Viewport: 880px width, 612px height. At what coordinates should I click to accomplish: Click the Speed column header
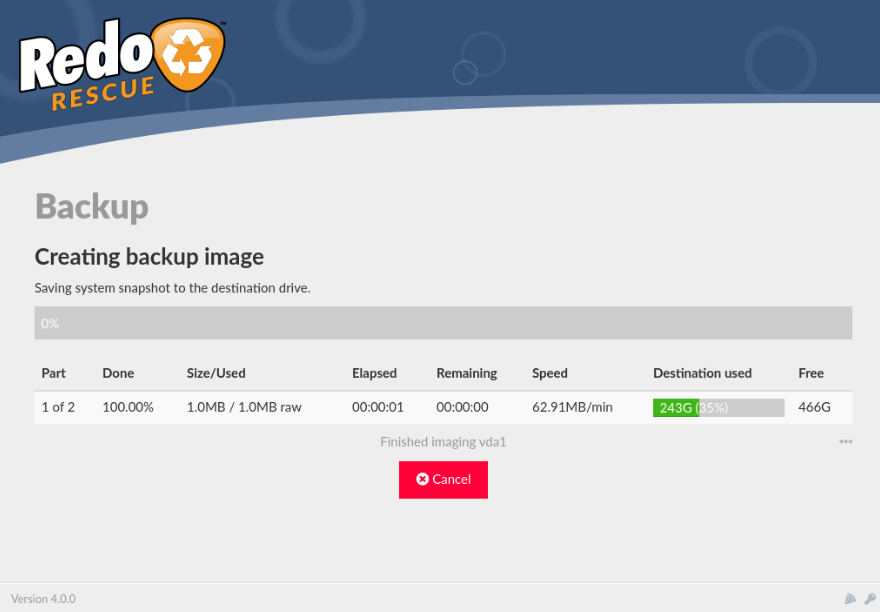(x=549, y=373)
